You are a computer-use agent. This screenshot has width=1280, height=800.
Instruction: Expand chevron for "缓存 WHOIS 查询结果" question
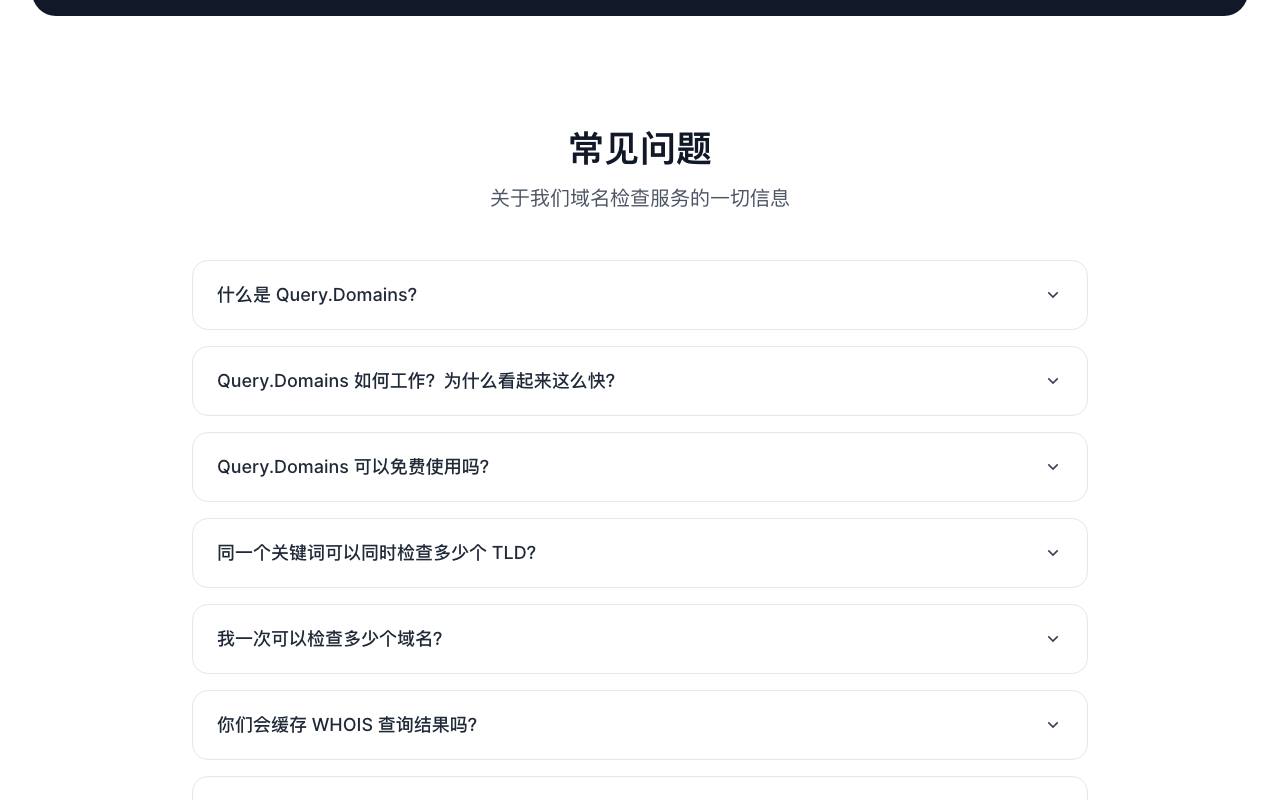(1053, 725)
